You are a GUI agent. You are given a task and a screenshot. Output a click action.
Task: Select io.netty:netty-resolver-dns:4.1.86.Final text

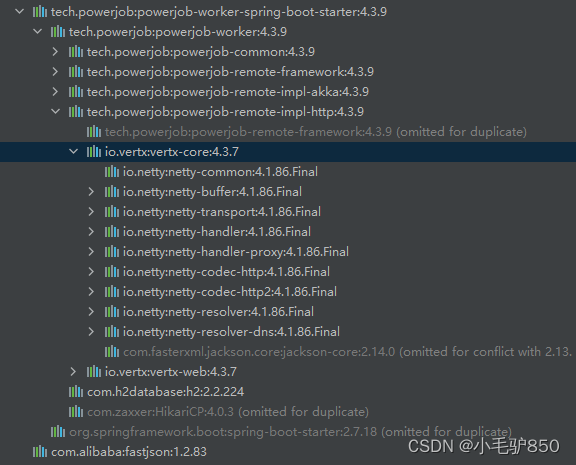coord(231,332)
